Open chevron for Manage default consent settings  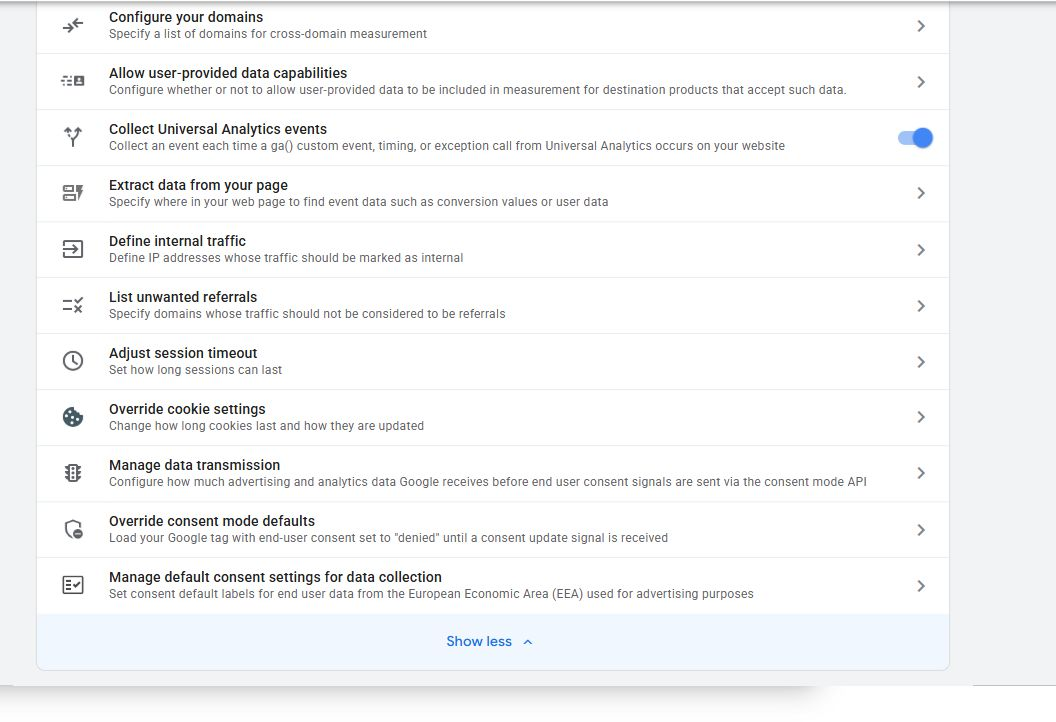(x=921, y=586)
